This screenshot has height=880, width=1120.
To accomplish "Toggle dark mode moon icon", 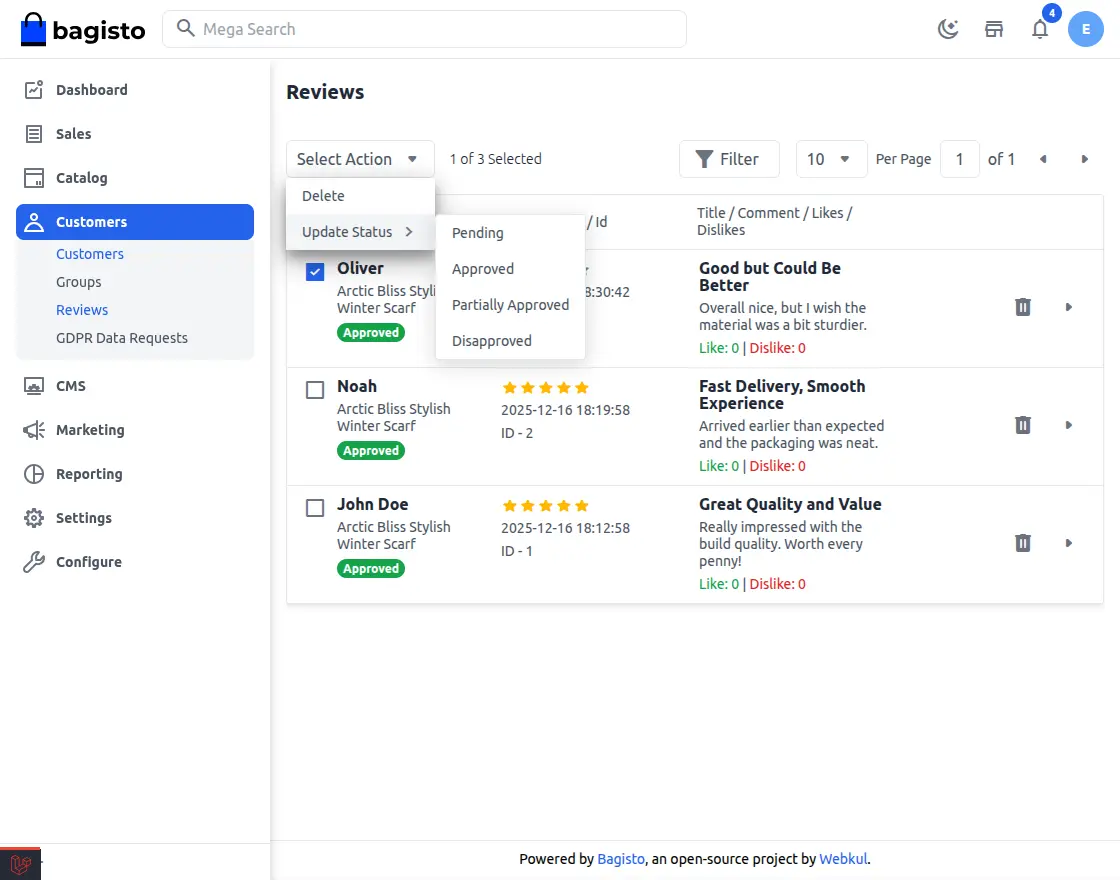I will pyautogui.click(x=947, y=29).
